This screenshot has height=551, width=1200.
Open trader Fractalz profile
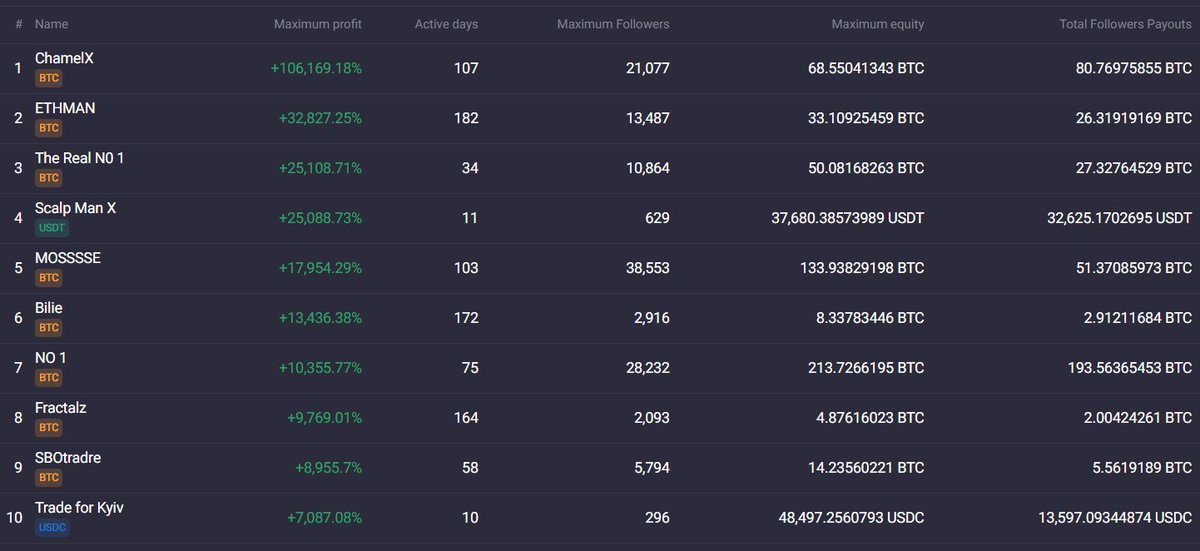[x=61, y=408]
